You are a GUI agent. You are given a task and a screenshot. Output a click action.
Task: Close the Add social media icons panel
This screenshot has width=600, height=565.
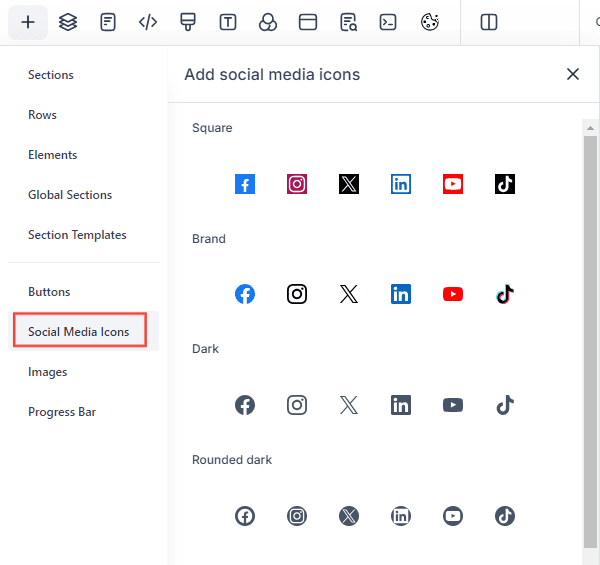tap(573, 74)
